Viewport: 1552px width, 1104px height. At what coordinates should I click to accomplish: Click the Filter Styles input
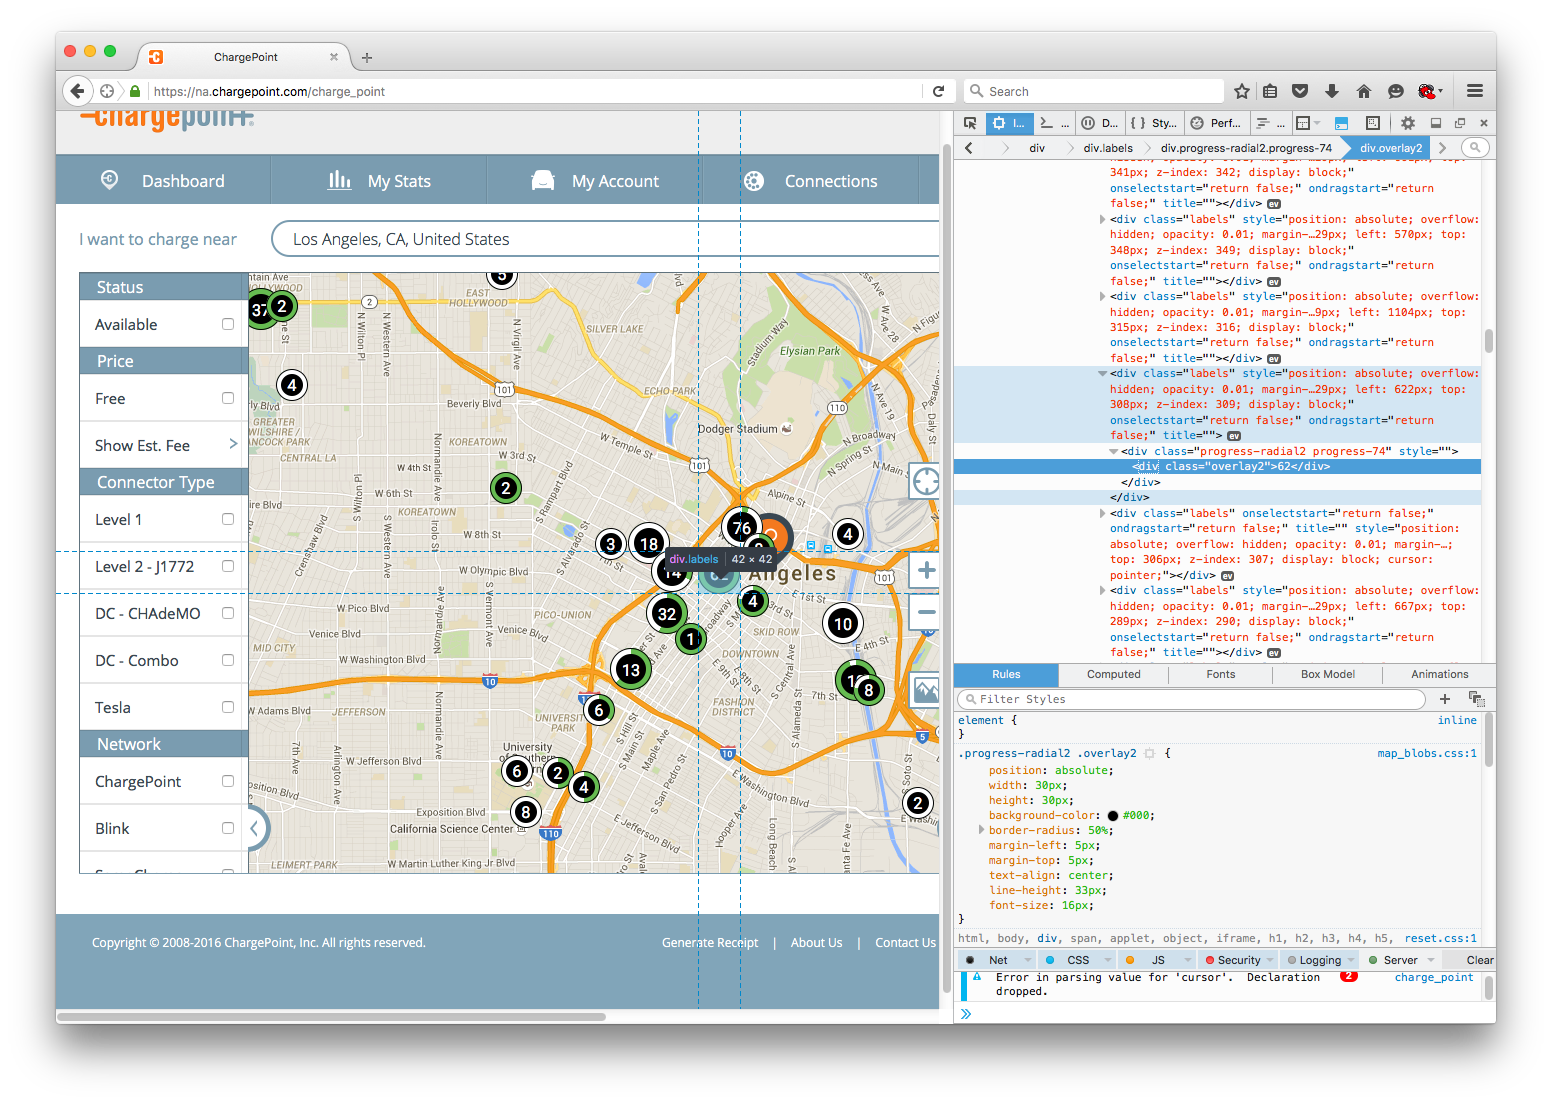coord(1192,699)
